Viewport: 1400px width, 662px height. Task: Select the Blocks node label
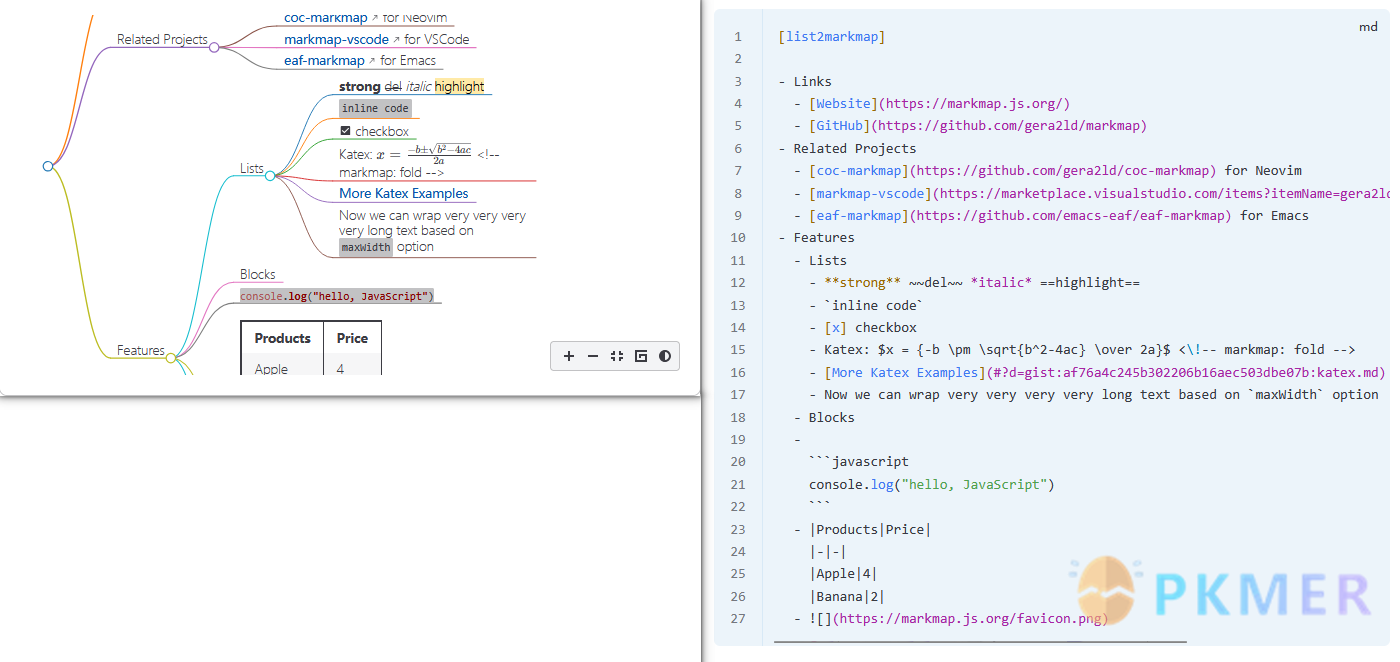pyautogui.click(x=258, y=274)
